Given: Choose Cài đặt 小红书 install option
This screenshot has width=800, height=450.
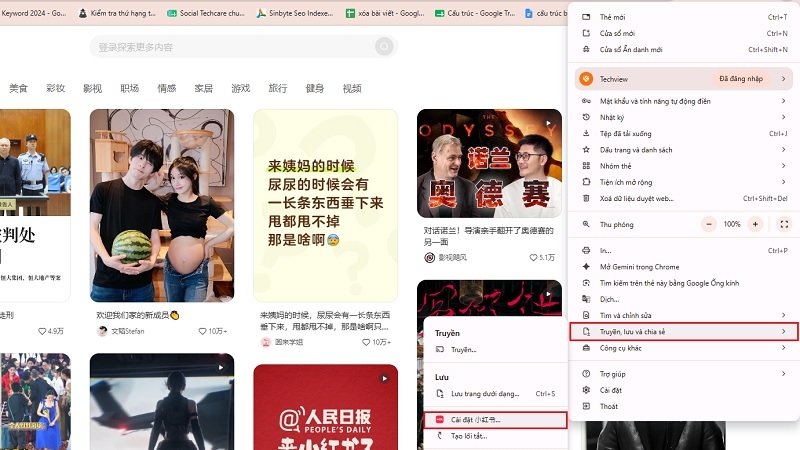Looking at the screenshot, I should tap(495, 420).
